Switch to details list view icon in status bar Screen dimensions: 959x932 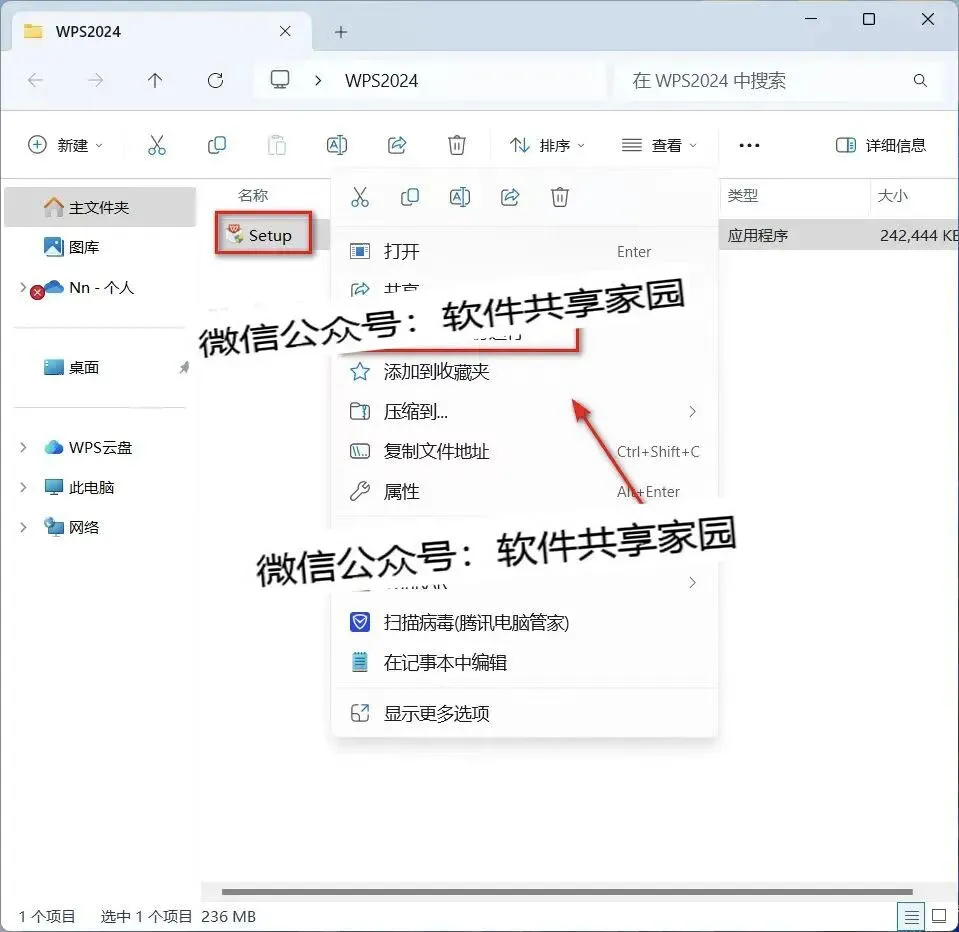tap(911, 917)
